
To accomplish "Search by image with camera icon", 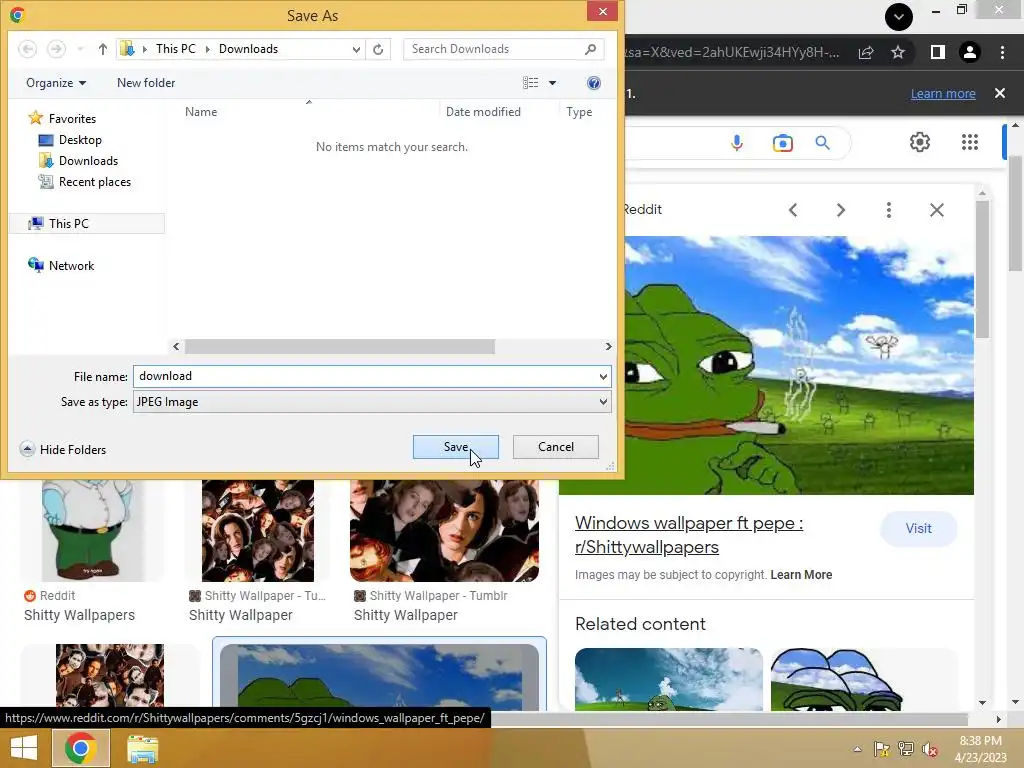I will pyautogui.click(x=782, y=142).
